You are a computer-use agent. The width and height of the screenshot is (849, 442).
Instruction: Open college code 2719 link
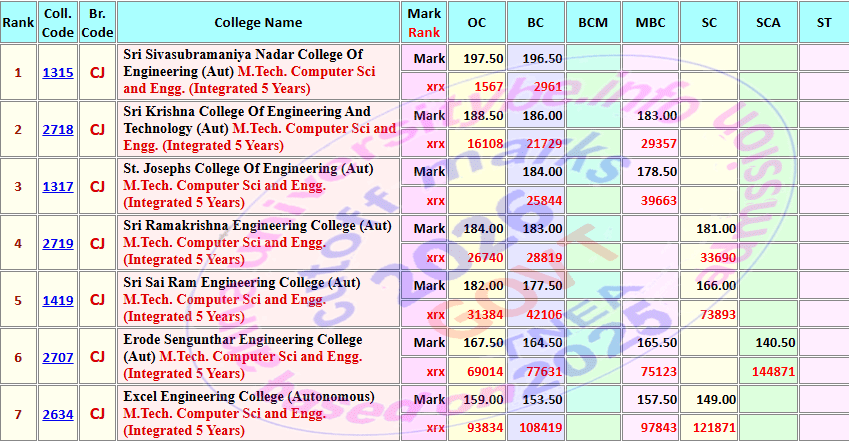coord(58,244)
